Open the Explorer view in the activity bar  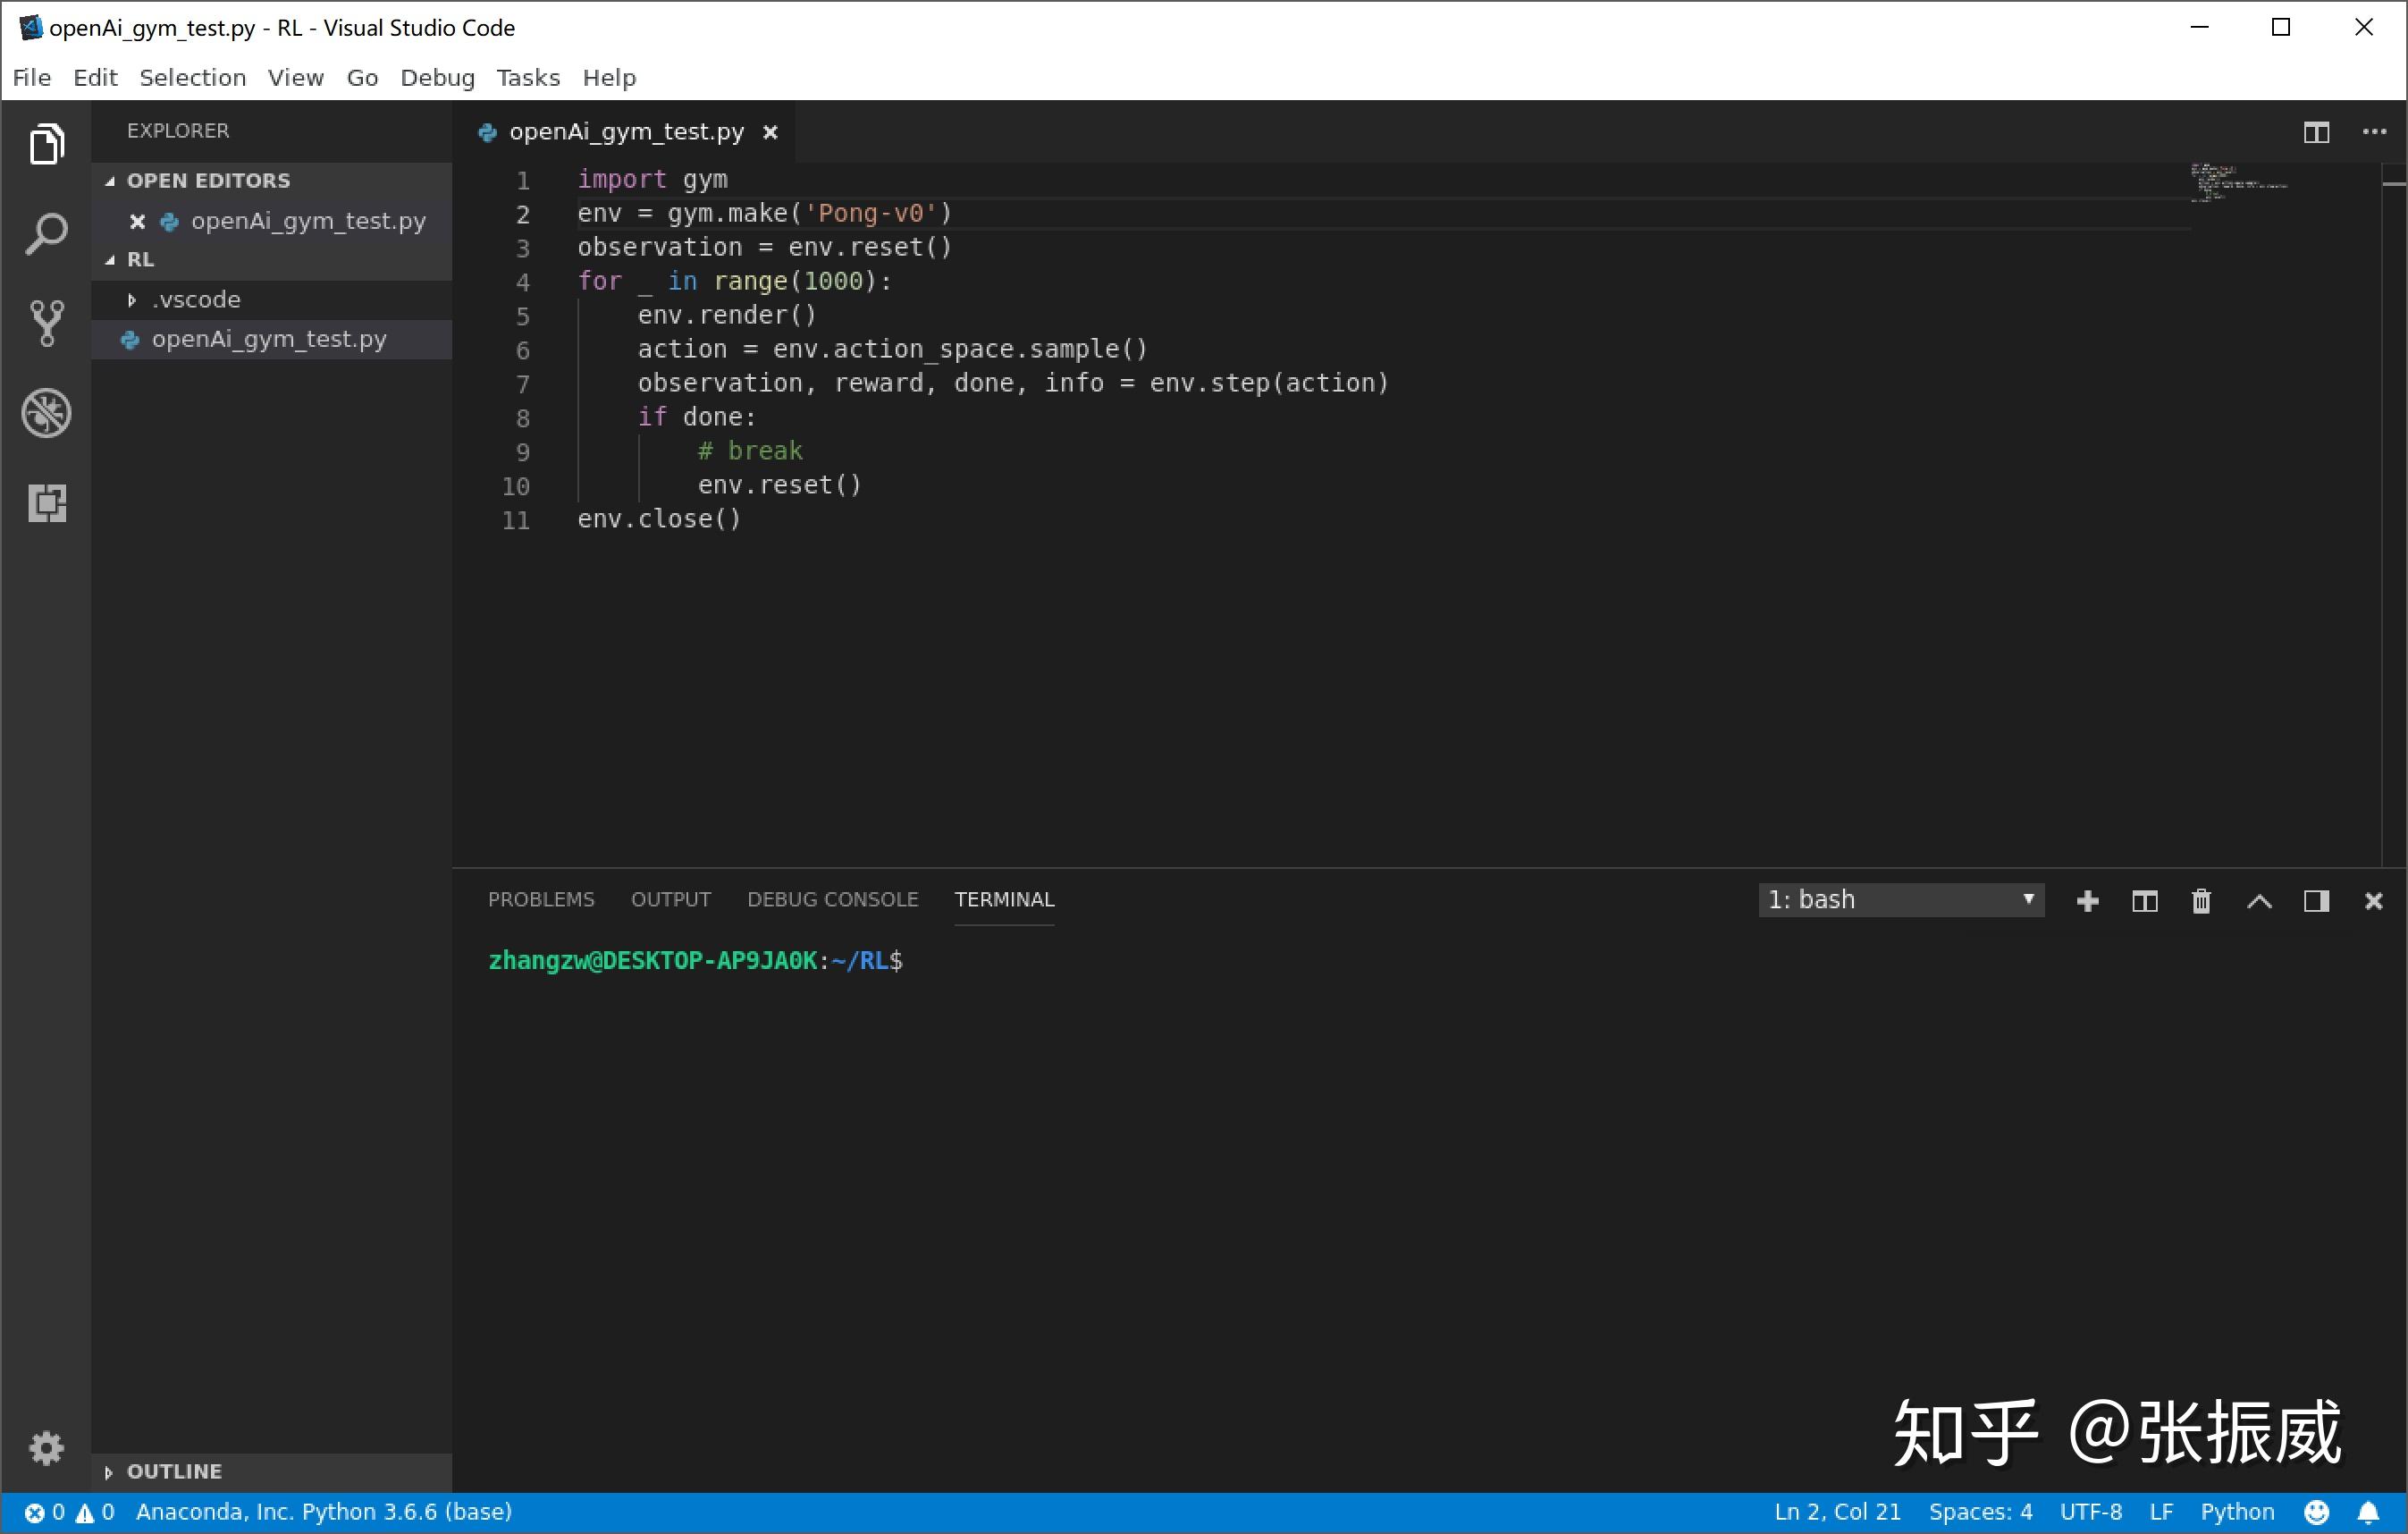pyautogui.click(x=46, y=144)
